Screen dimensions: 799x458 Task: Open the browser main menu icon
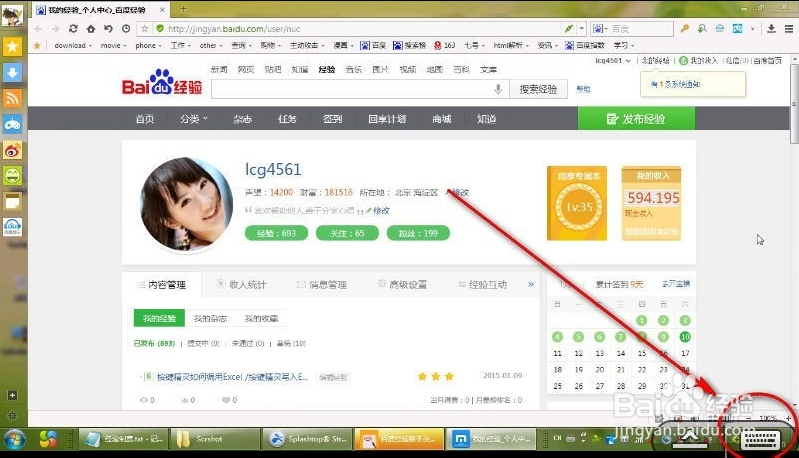point(788,29)
